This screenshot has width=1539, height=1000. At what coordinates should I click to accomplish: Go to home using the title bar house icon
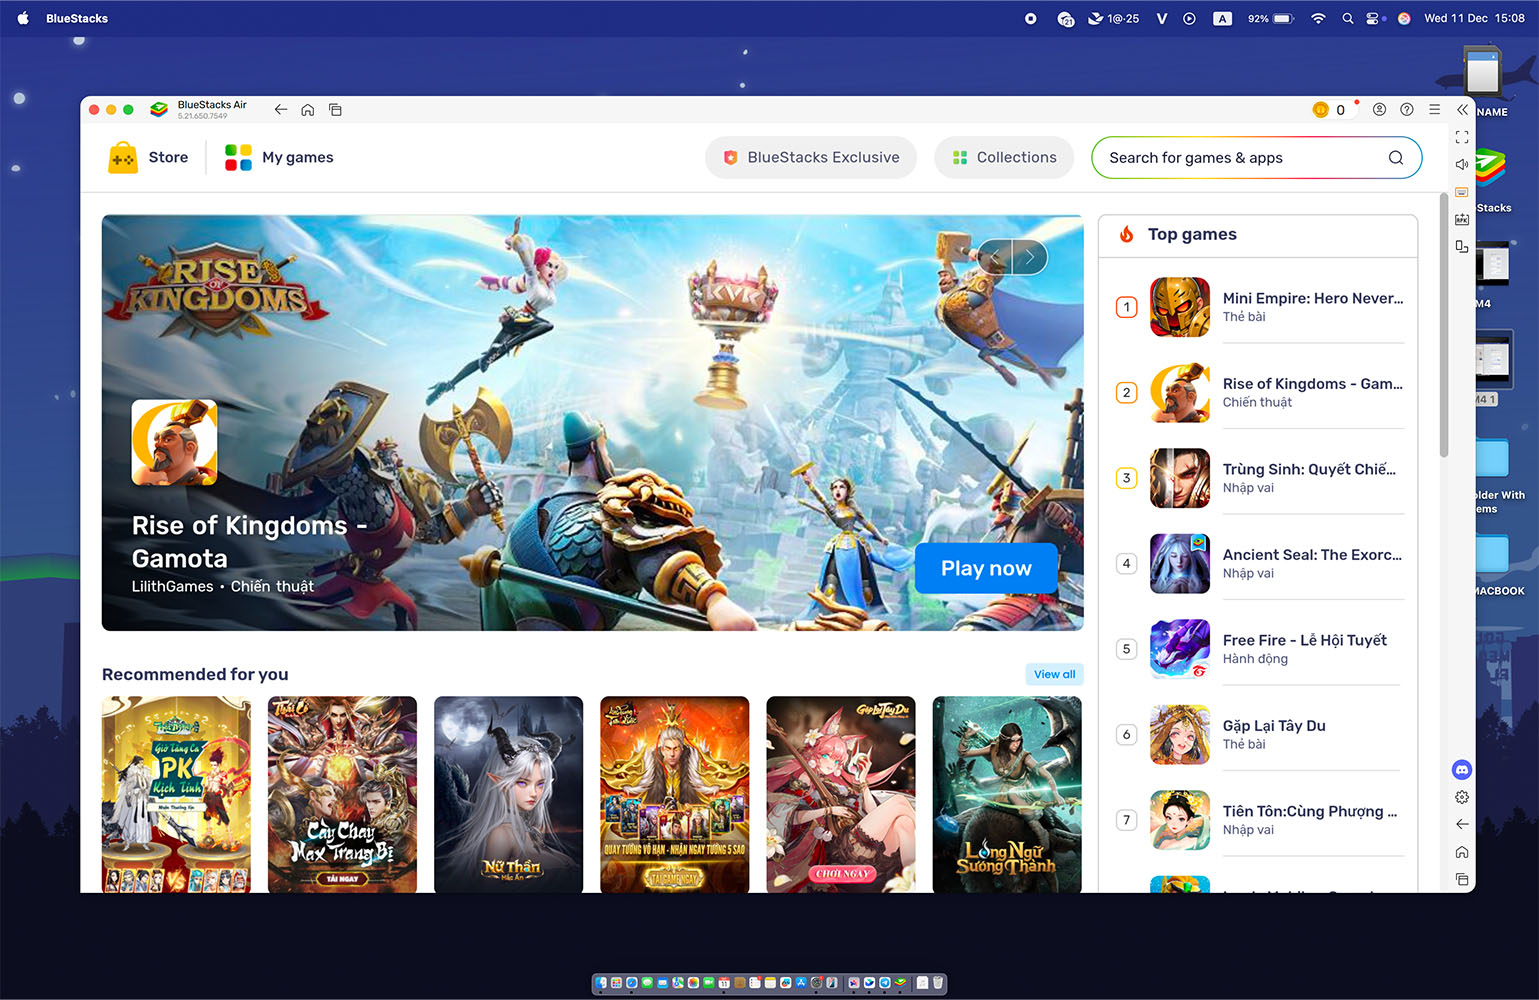click(308, 110)
